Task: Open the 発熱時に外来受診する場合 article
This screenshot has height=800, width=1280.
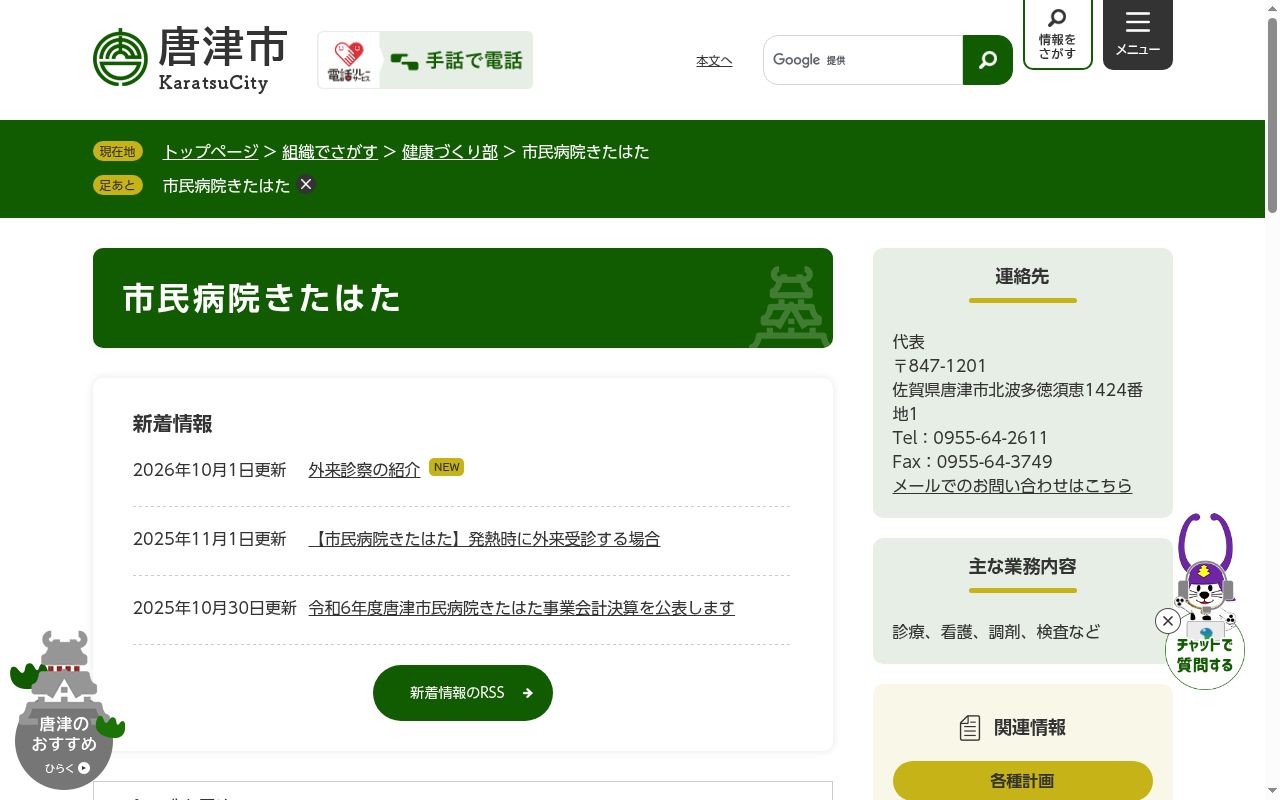Action: coord(484,539)
